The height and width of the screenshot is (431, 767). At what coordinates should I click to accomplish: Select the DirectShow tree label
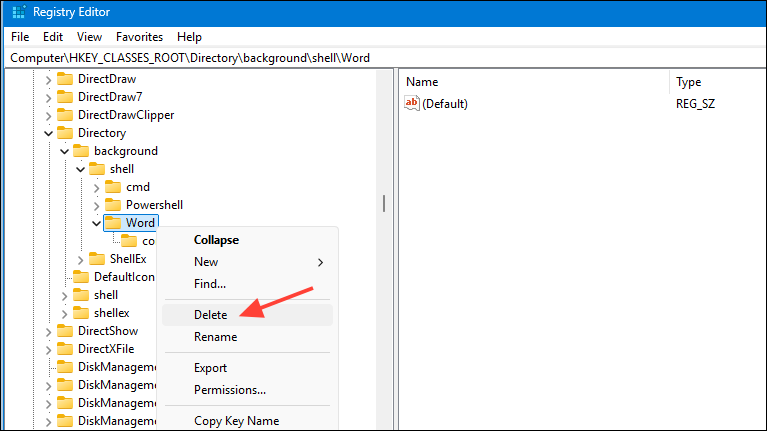click(x=108, y=331)
